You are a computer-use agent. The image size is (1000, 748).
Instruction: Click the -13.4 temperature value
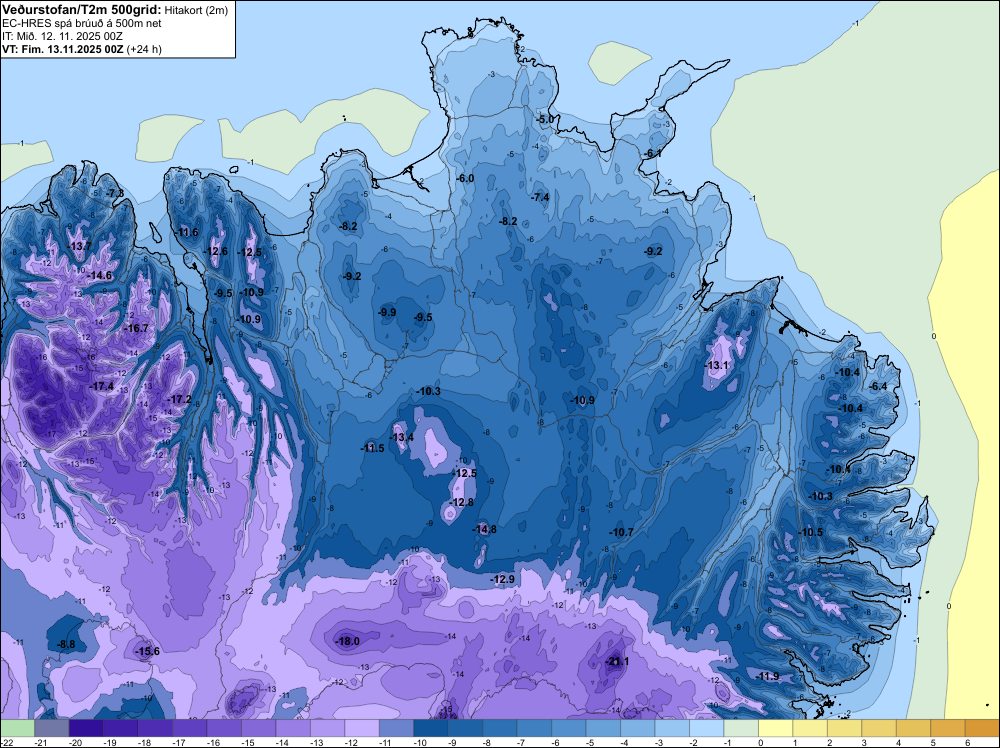coord(402,437)
